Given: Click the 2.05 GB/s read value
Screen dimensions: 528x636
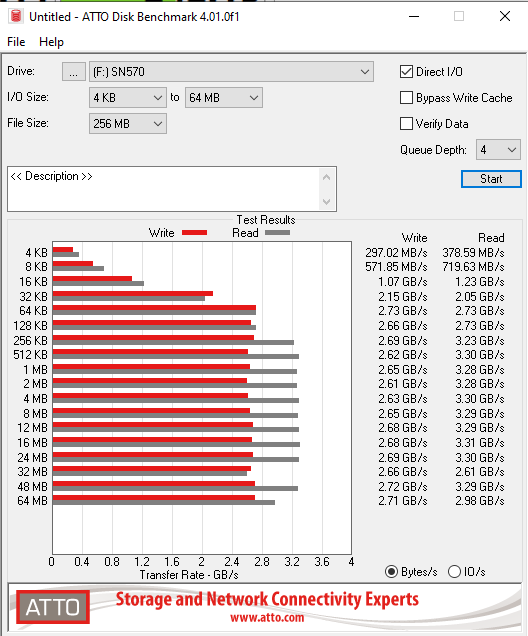Looking at the screenshot, I should coord(480,297).
